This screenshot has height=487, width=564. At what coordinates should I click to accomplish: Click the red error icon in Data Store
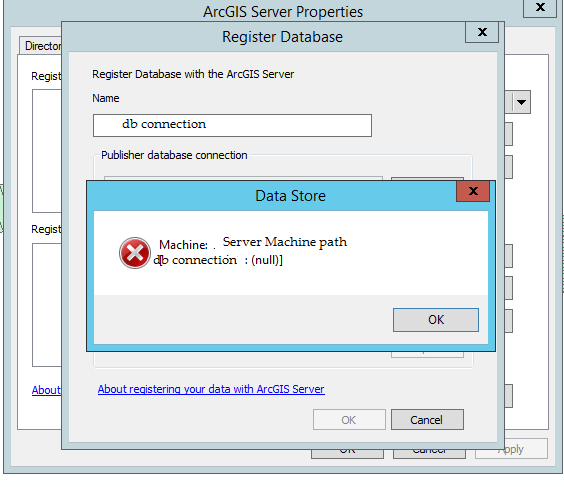point(135,253)
